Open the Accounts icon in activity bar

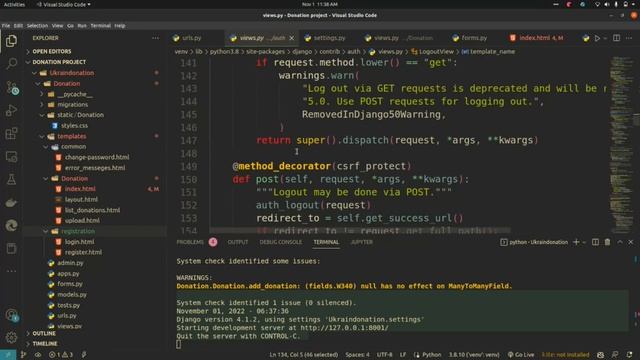[x=11, y=315]
